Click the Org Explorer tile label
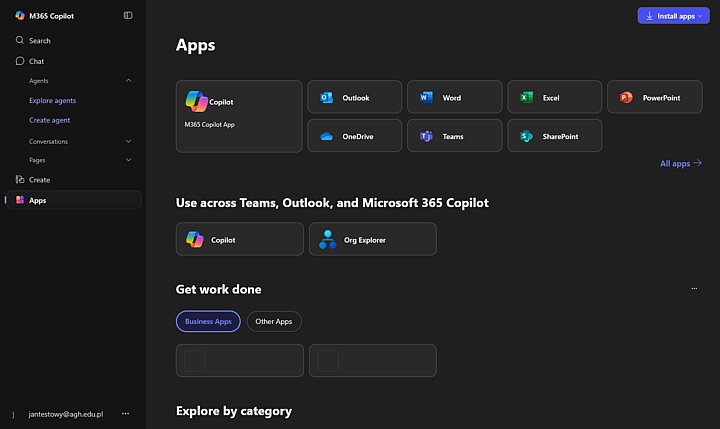 (x=365, y=240)
